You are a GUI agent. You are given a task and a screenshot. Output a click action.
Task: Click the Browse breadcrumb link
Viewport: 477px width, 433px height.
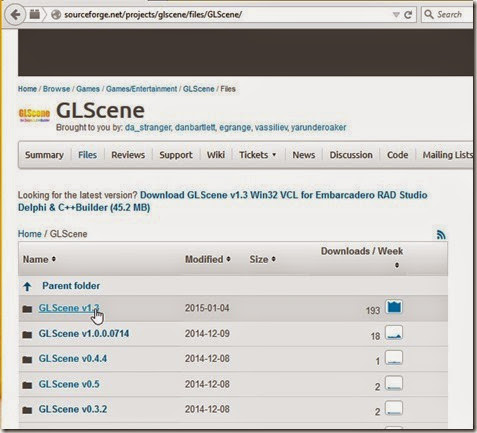click(57, 89)
